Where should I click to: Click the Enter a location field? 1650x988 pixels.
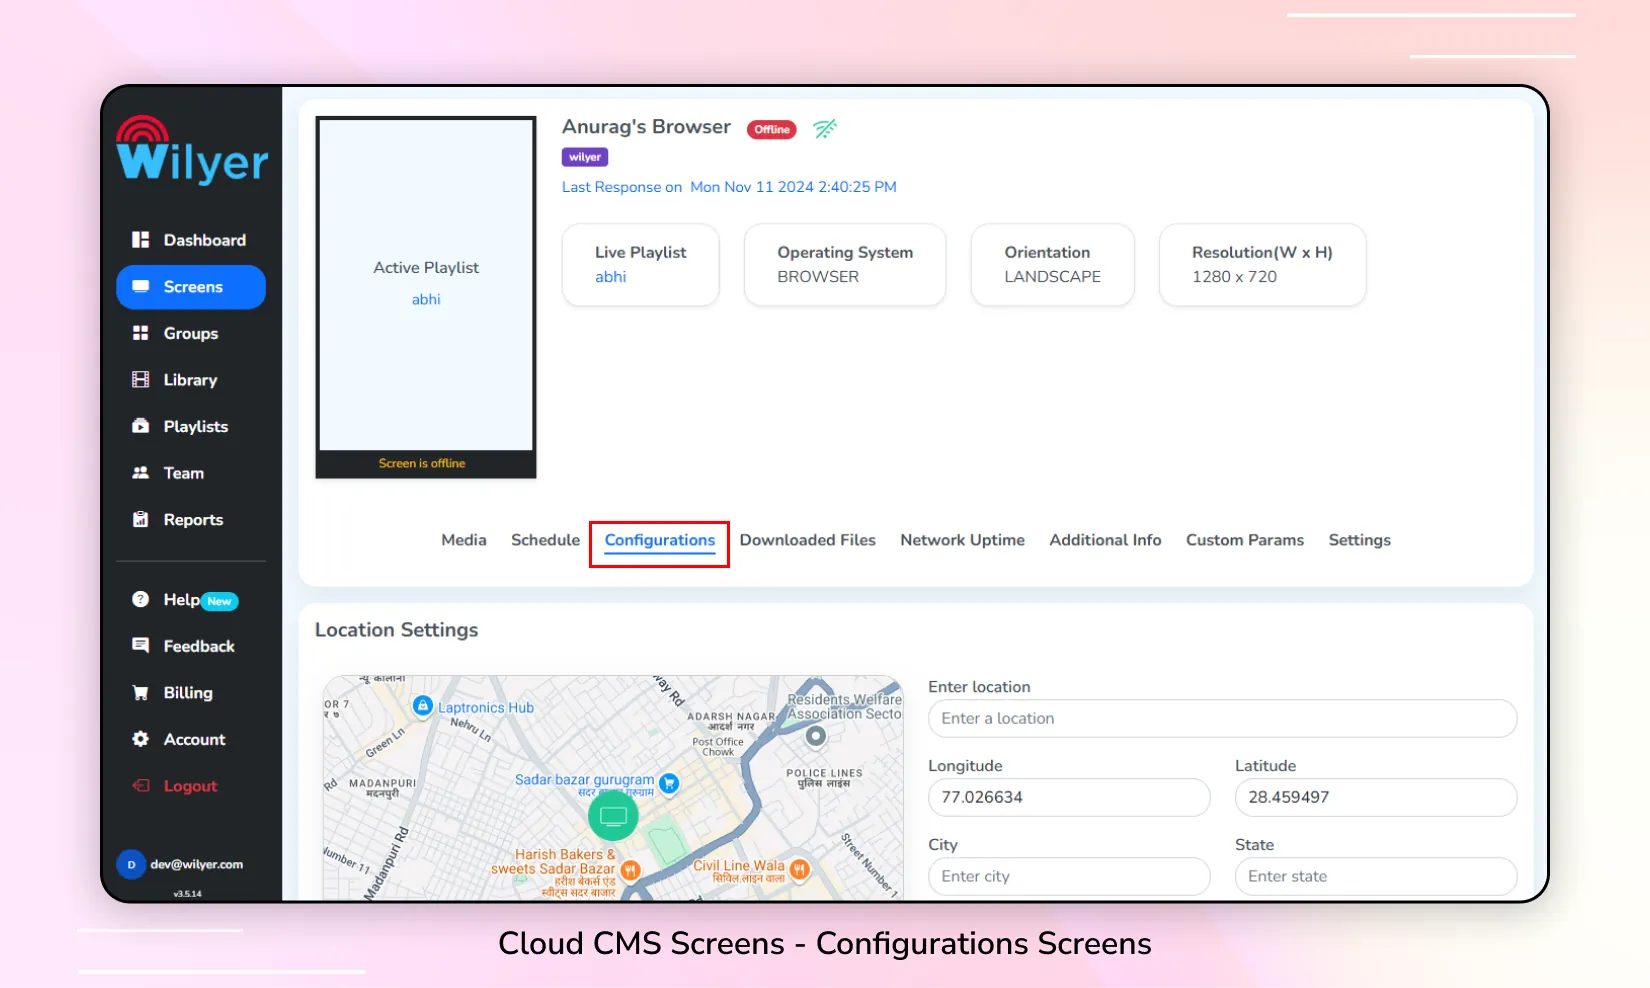[x=1222, y=718]
